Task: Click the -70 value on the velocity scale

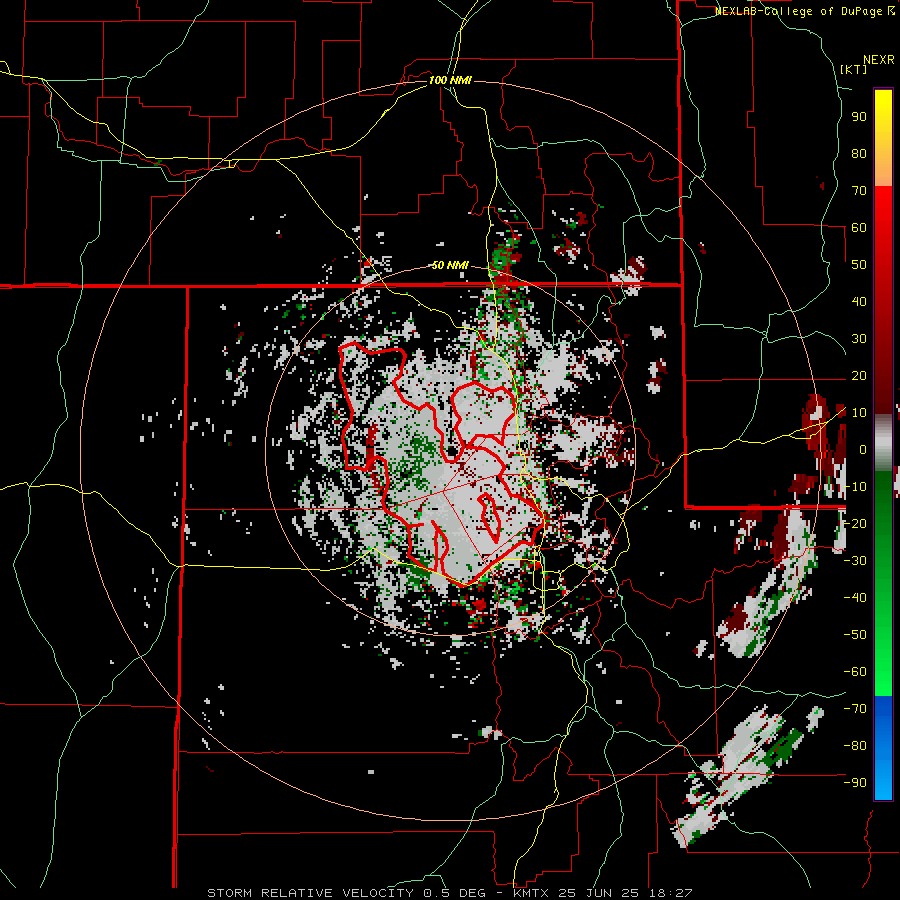Action: click(x=855, y=708)
